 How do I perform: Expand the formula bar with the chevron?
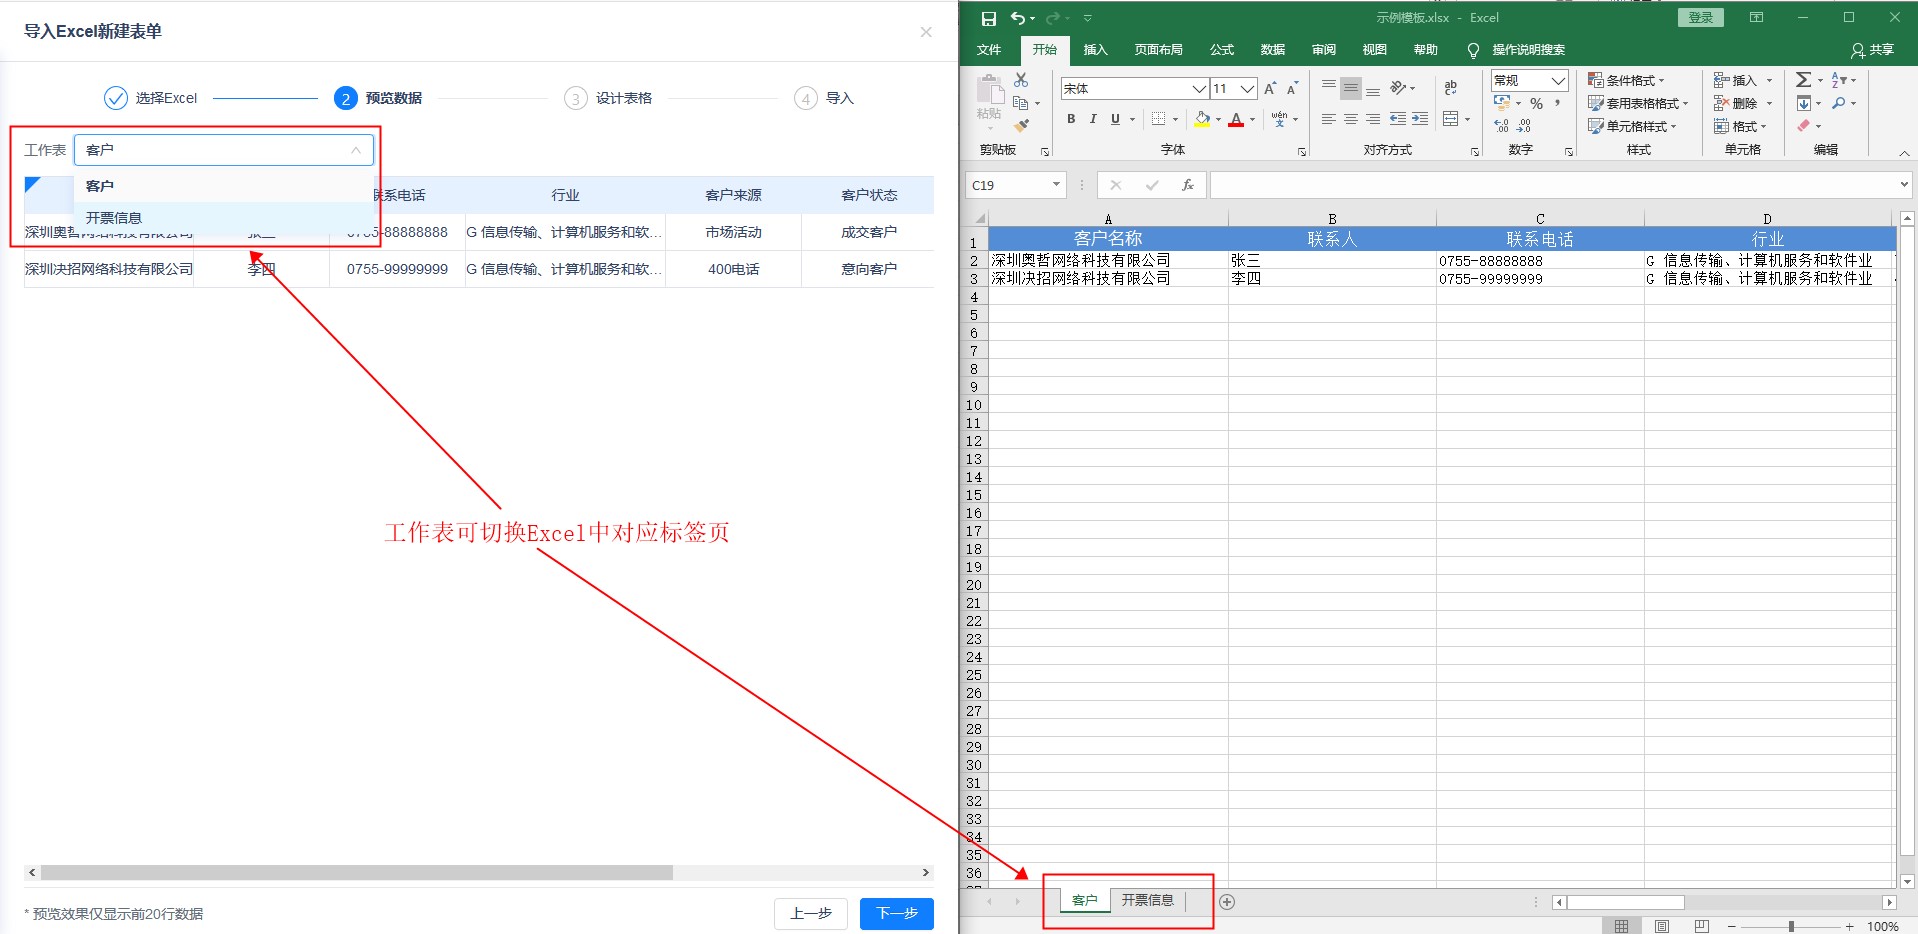point(1903,185)
